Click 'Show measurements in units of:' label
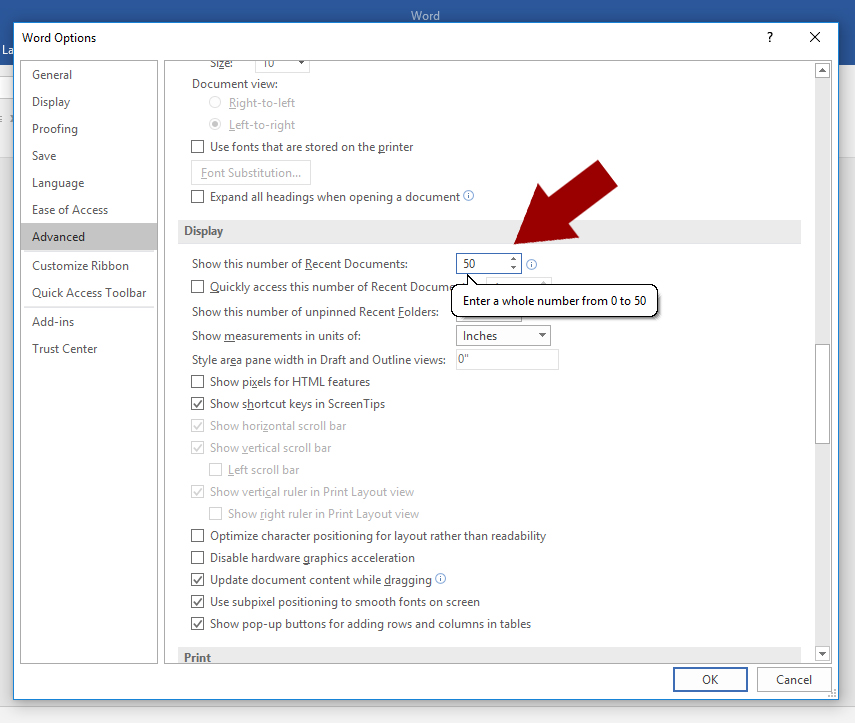 (x=276, y=336)
